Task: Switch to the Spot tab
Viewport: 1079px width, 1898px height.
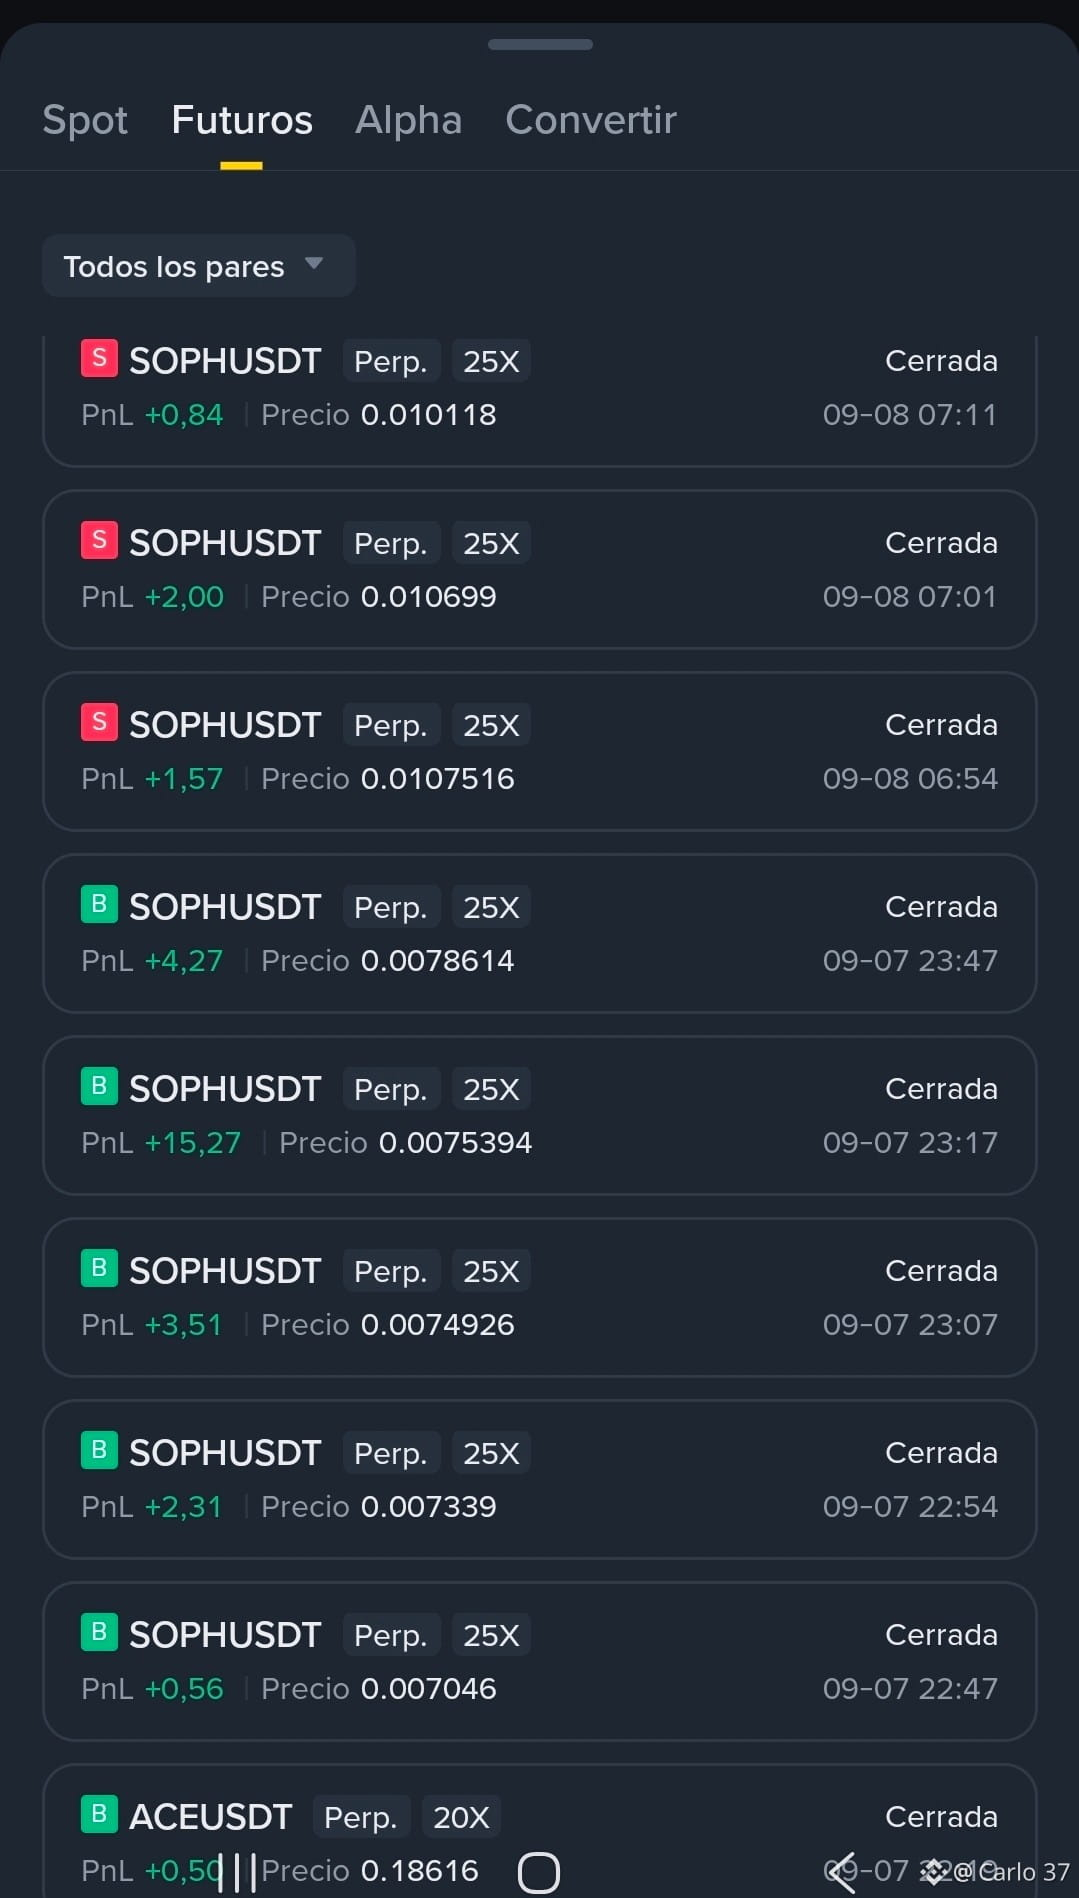Action: pos(85,120)
